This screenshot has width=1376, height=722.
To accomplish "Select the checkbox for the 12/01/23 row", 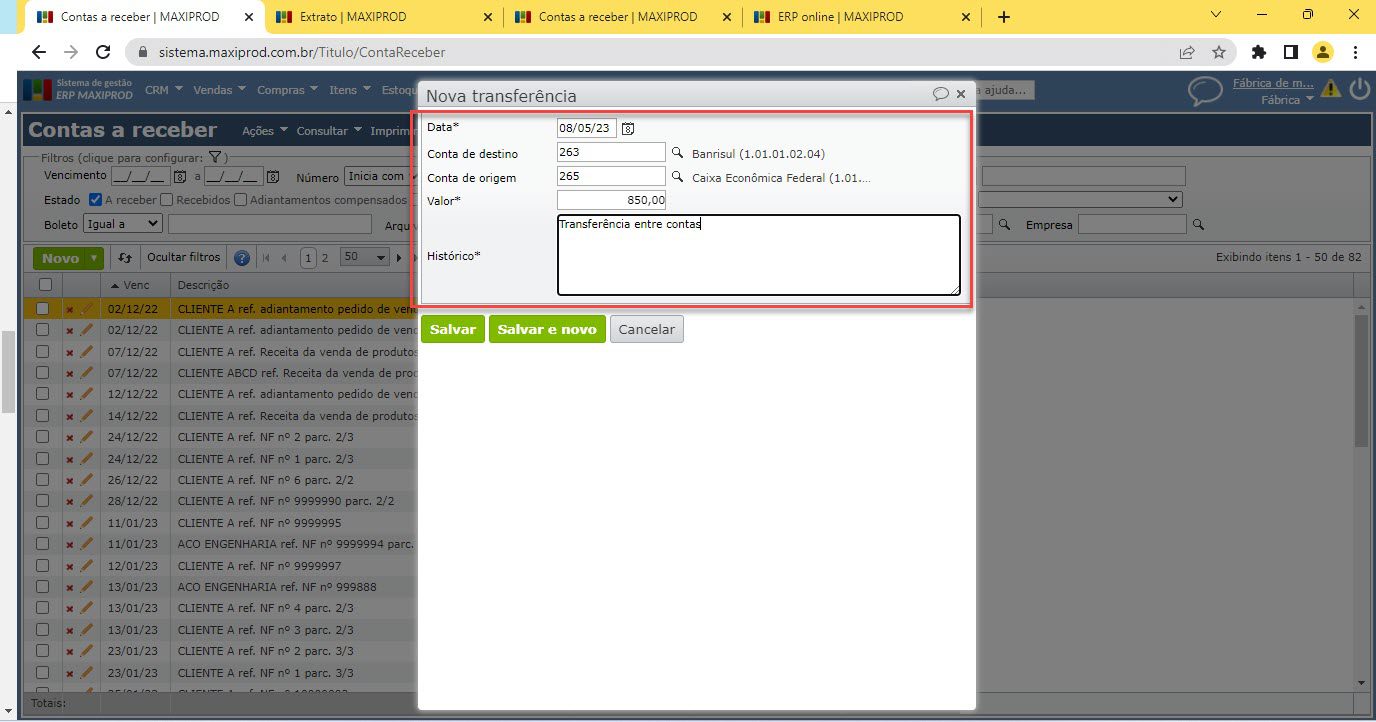I will [x=42, y=565].
